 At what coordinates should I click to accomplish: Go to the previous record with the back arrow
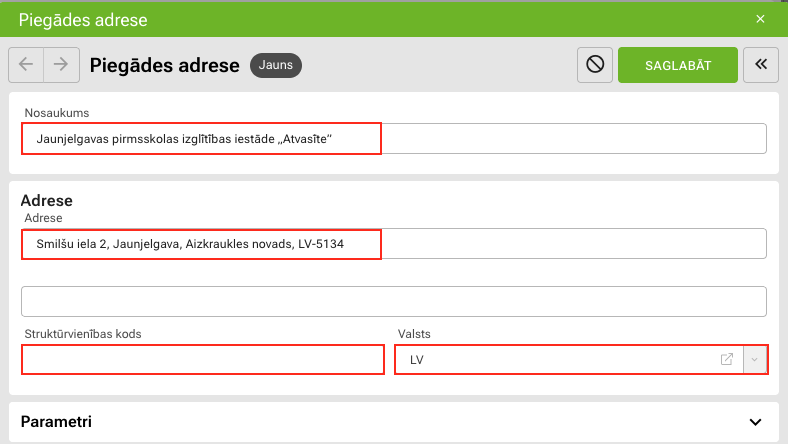coord(26,65)
